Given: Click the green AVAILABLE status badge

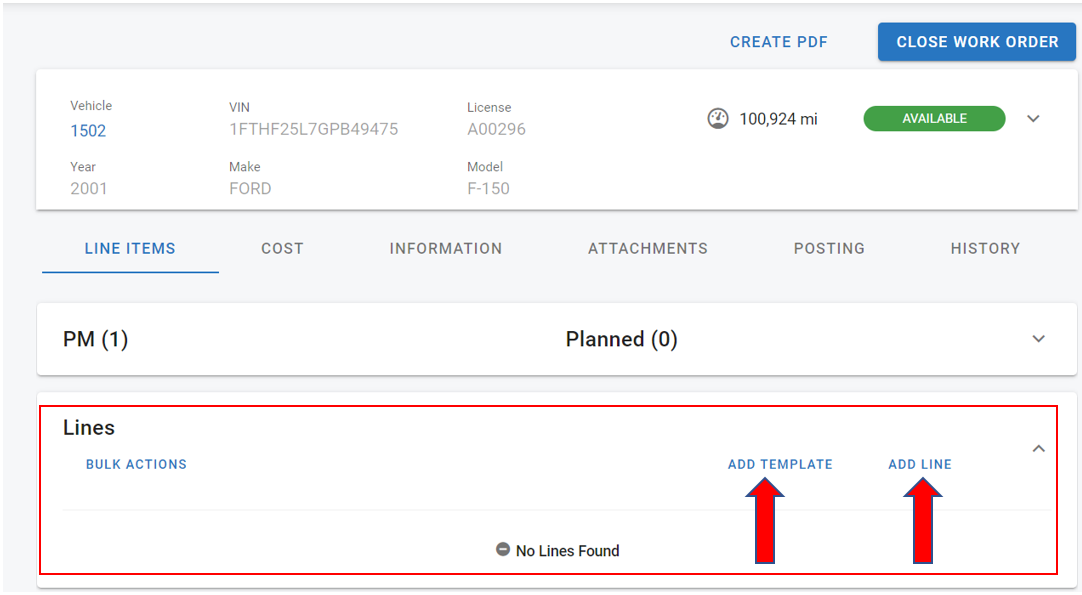Looking at the screenshot, I should point(934,119).
